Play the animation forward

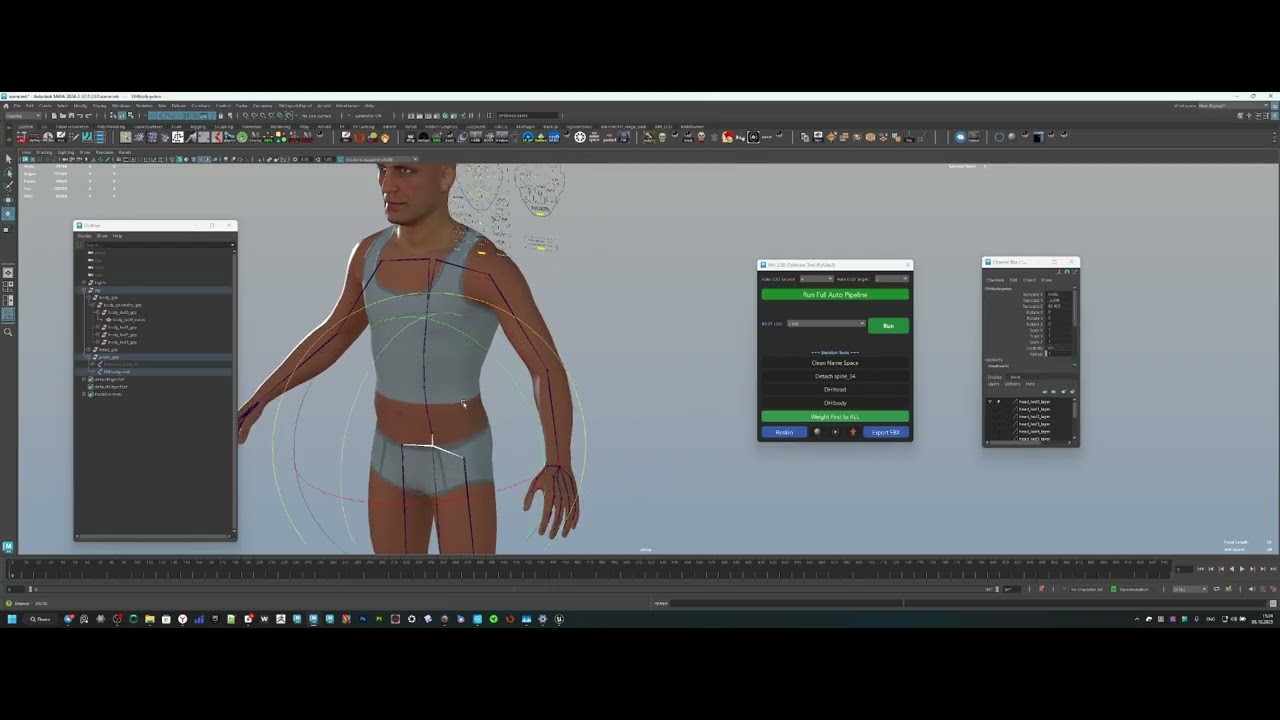pyautogui.click(x=1242, y=569)
